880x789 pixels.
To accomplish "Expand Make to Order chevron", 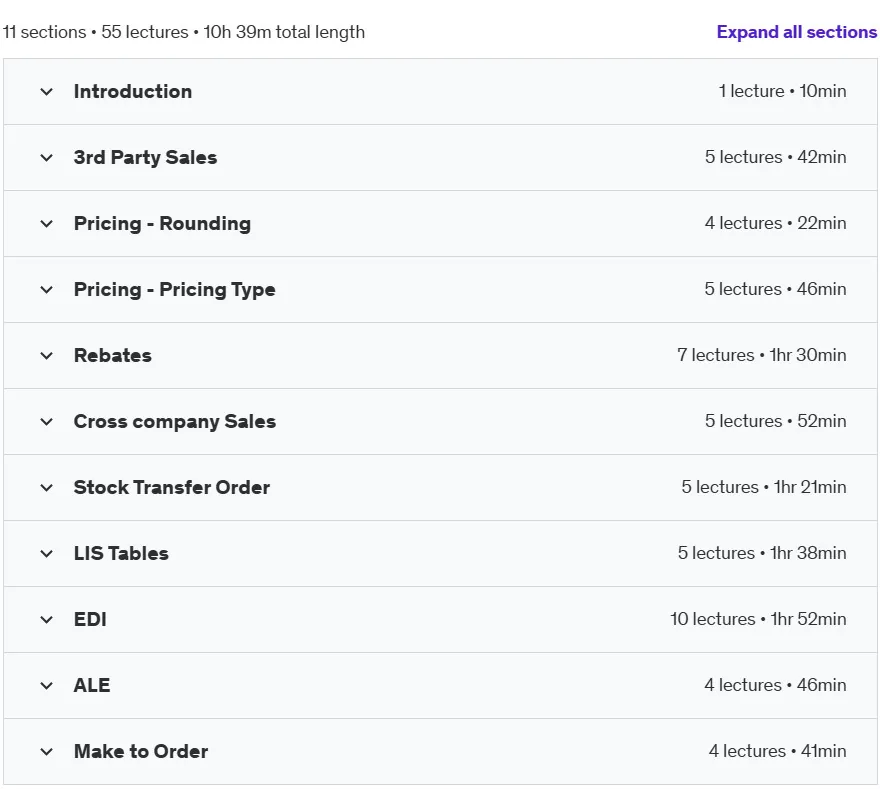I will [47, 751].
